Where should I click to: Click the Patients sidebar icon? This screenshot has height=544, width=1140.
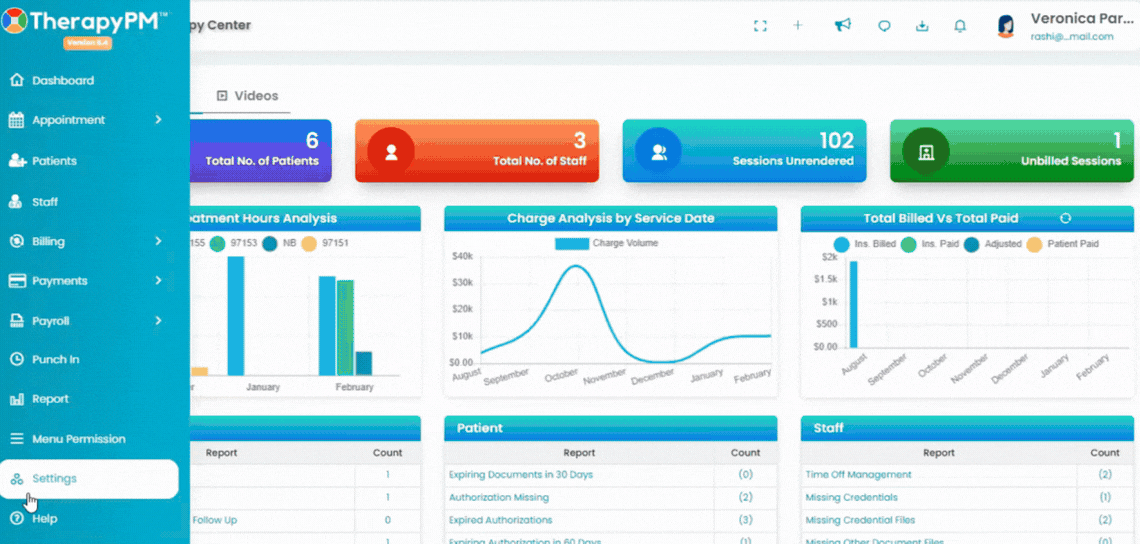[17, 161]
